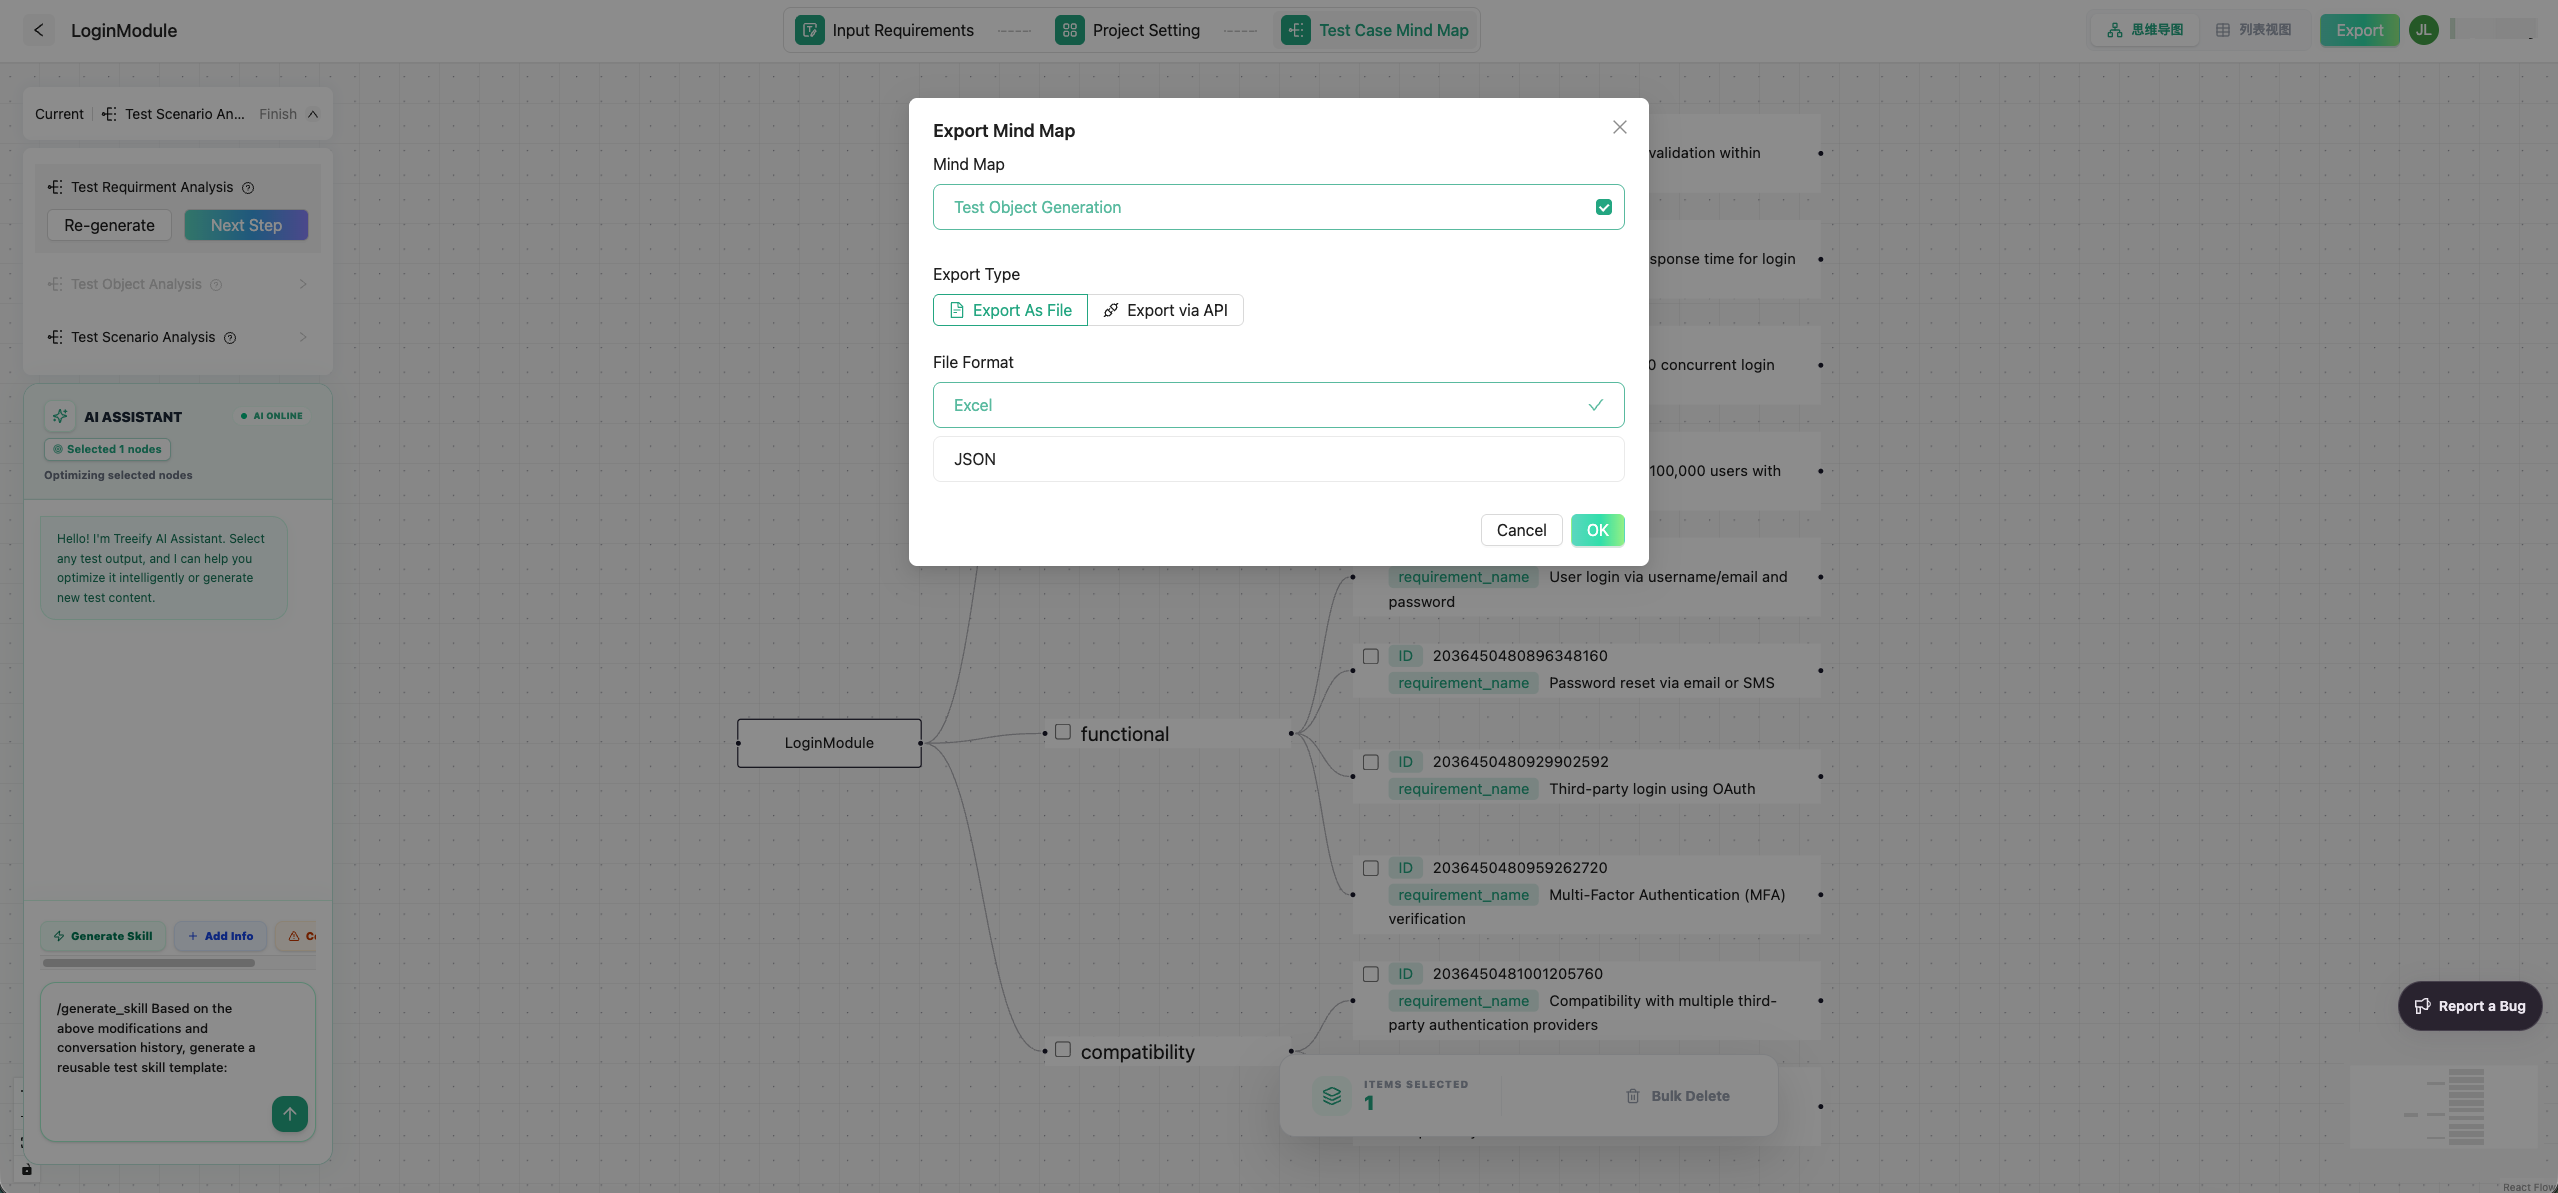Click the back arrow beside LoginModule
Image resolution: width=2558 pixels, height=1193 pixels.
38,30
